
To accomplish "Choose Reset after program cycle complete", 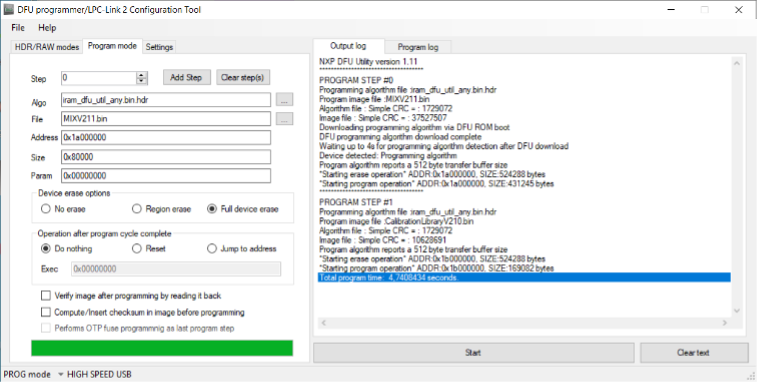I will coord(137,249).
